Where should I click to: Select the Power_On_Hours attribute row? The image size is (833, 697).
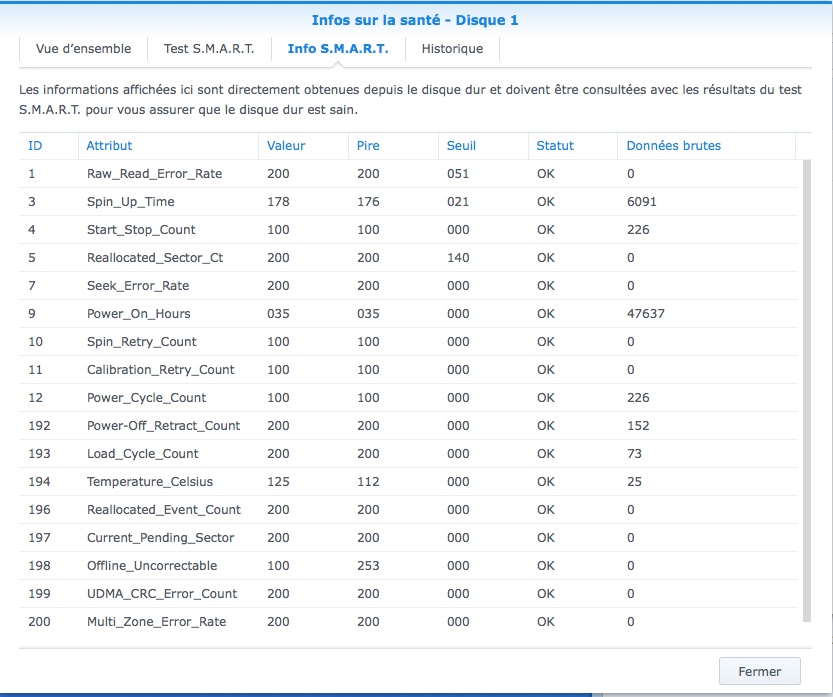coord(138,314)
